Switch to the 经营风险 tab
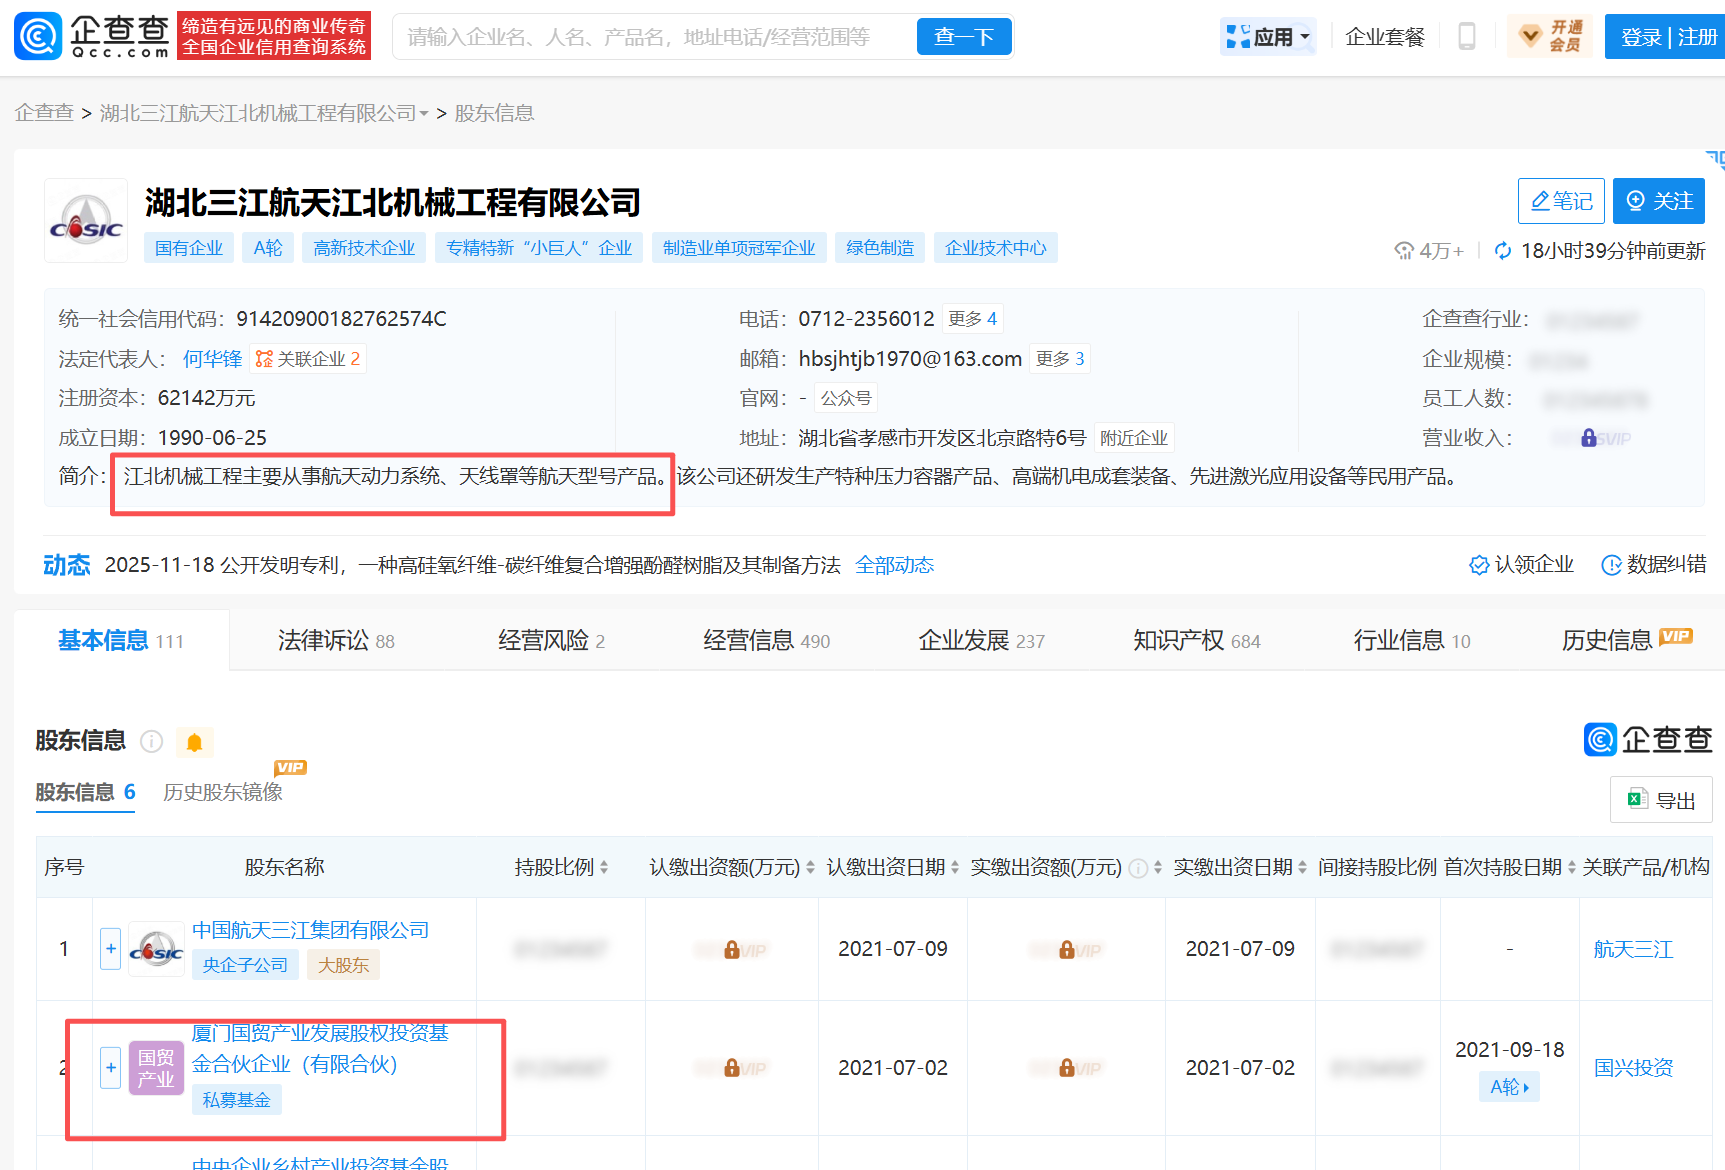 click(x=551, y=640)
